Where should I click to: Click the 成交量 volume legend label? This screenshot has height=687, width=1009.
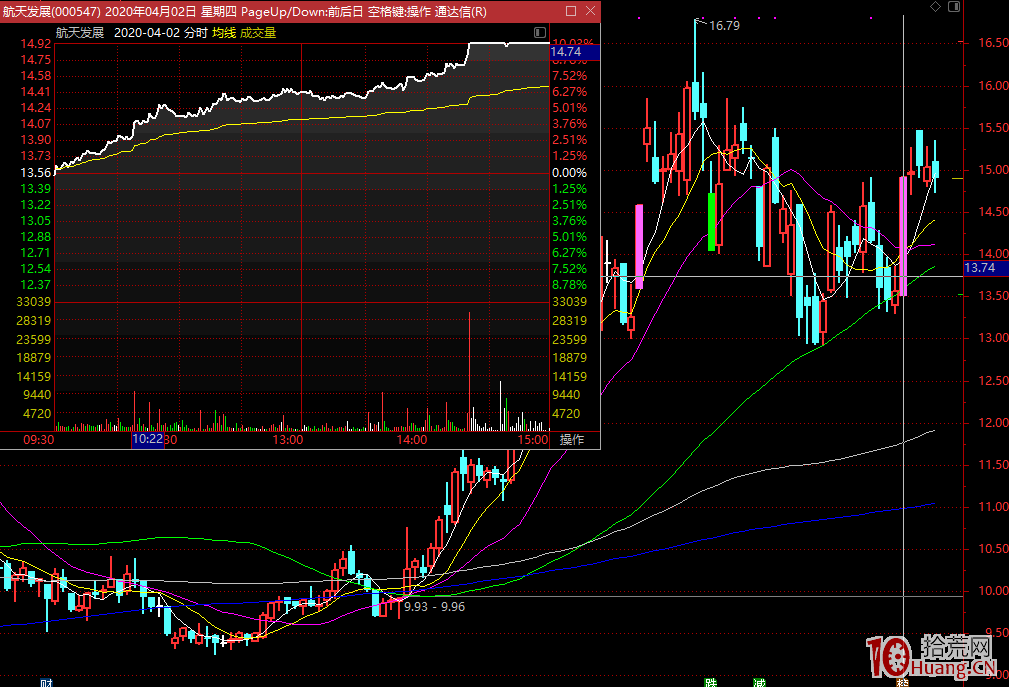pyautogui.click(x=258, y=32)
